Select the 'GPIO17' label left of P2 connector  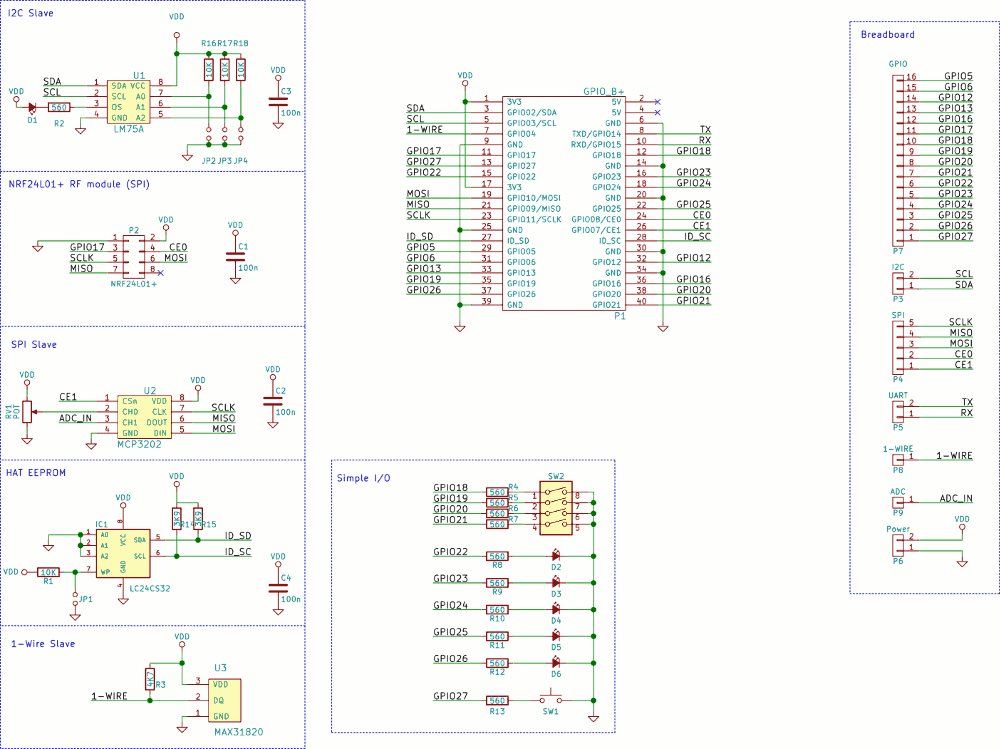87,247
